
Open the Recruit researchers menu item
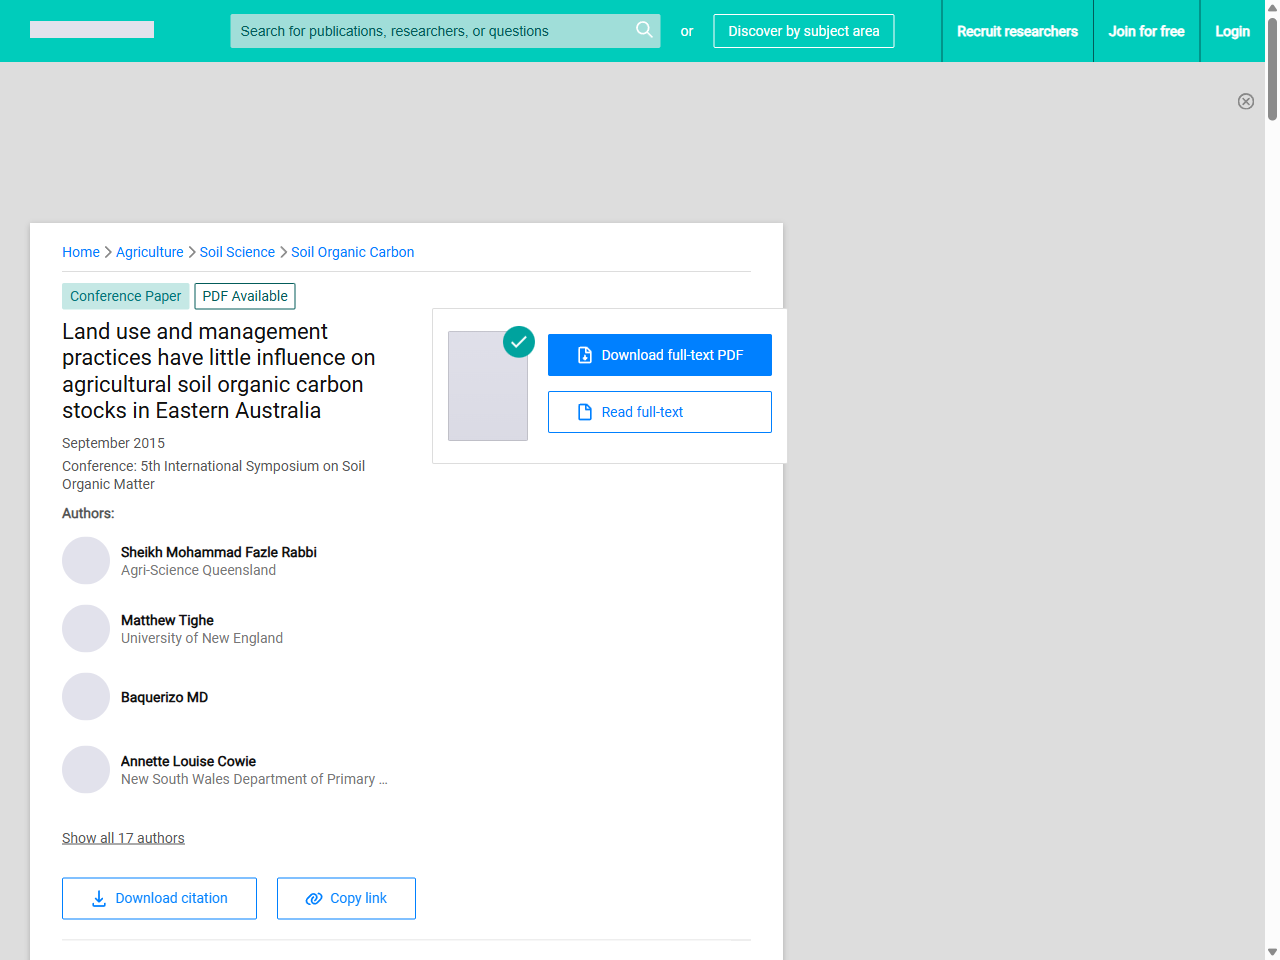pos(1017,31)
